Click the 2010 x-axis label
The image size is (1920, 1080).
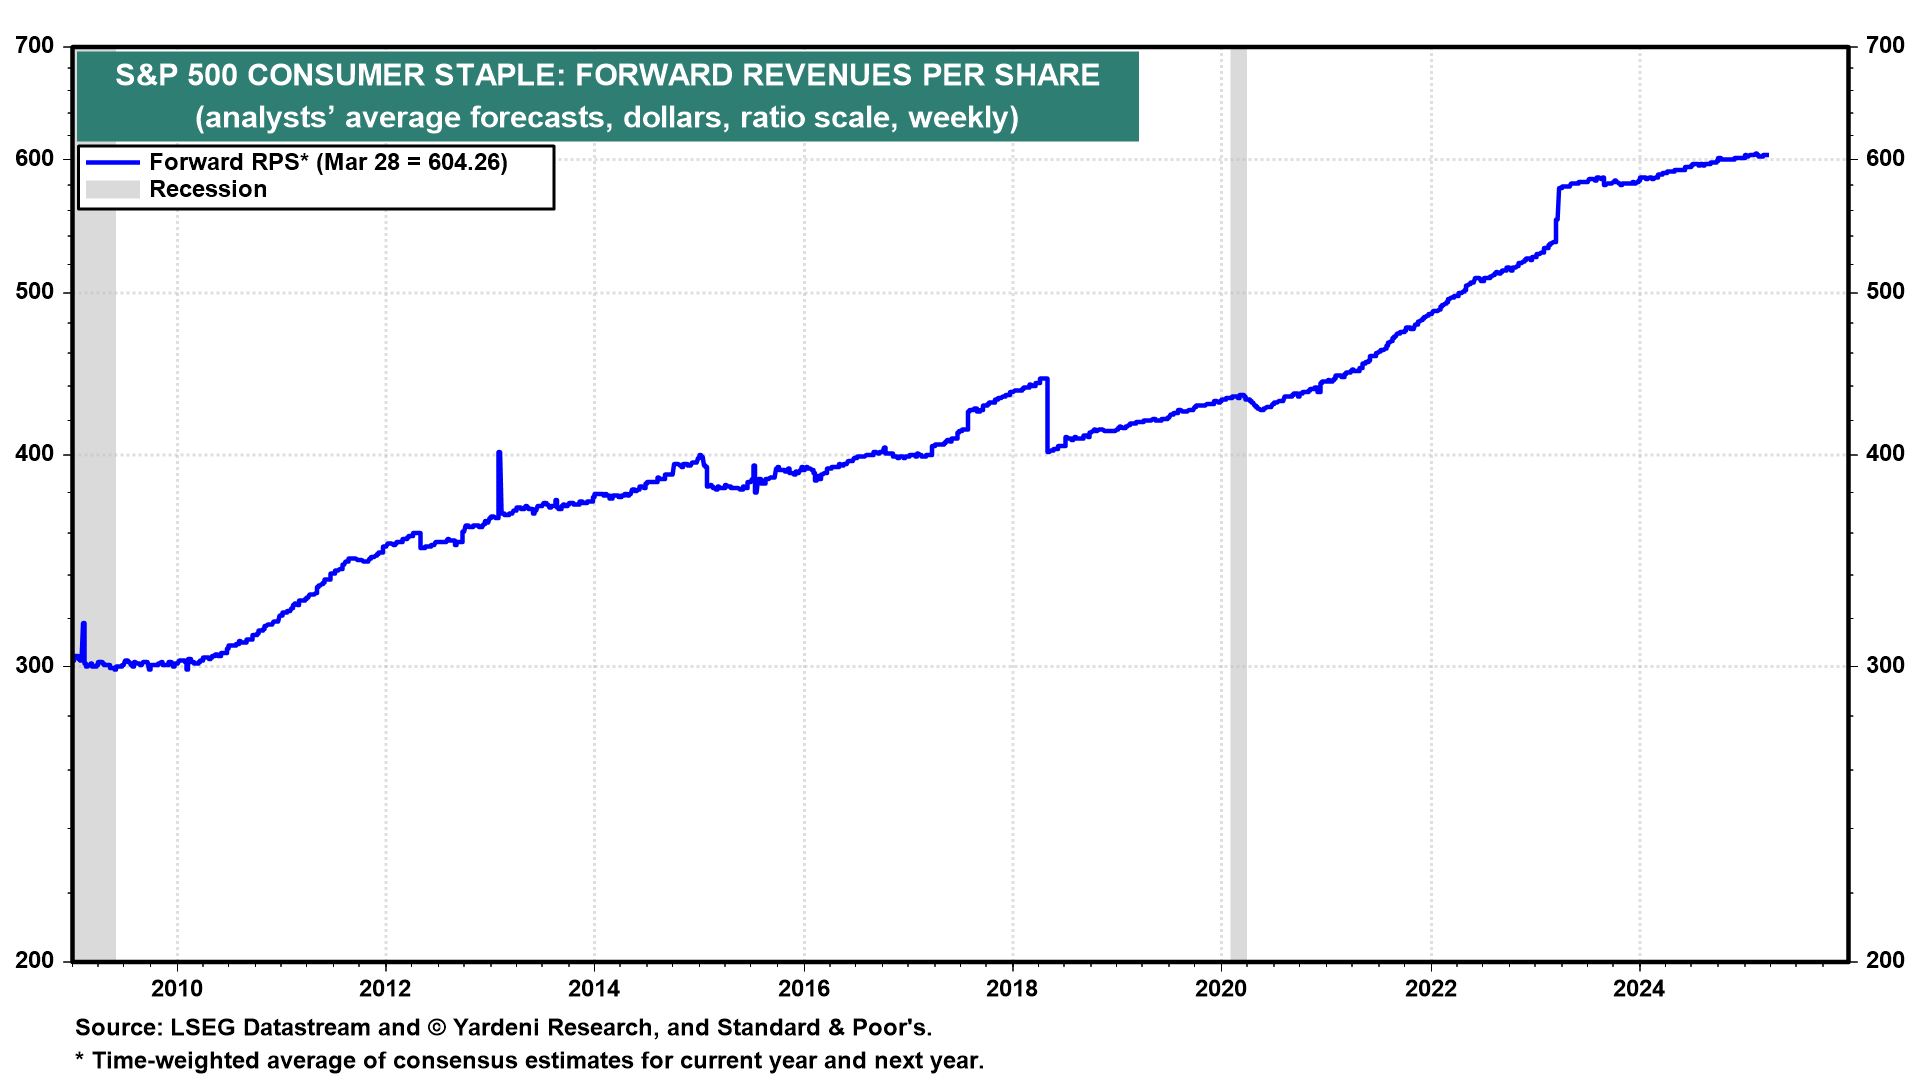coord(177,989)
